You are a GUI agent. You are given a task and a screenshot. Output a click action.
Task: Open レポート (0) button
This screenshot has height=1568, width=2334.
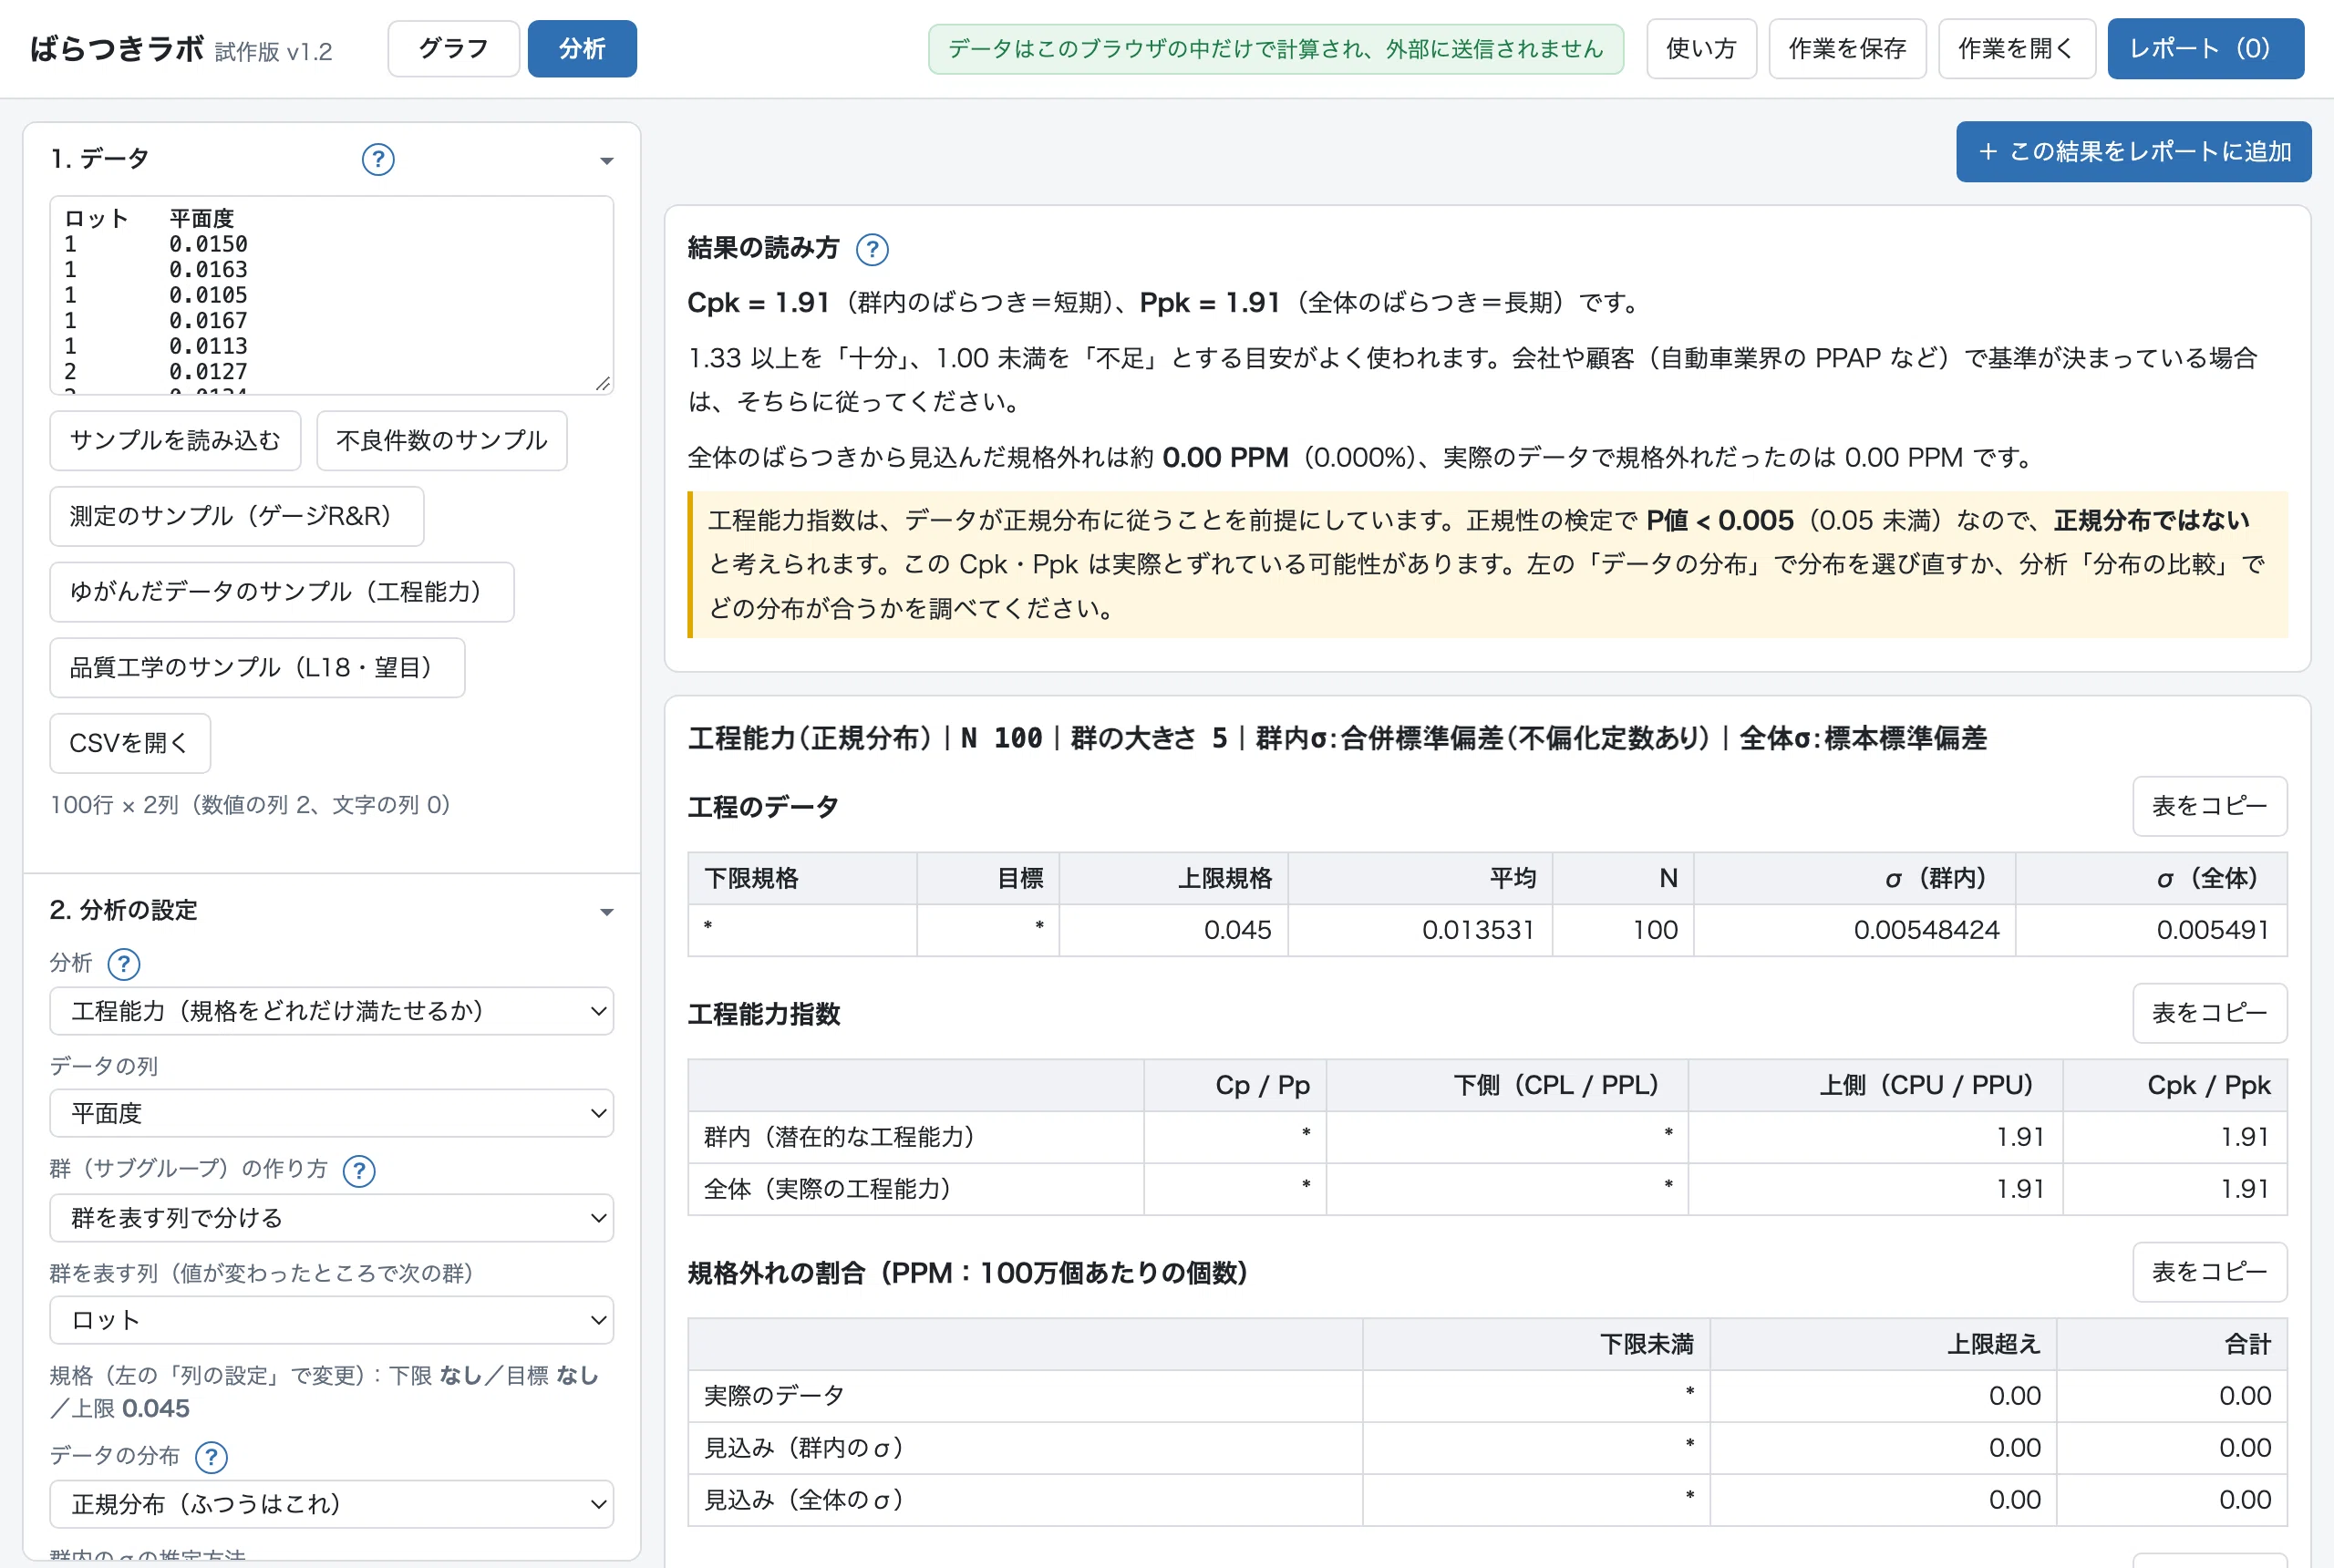(2205, 48)
